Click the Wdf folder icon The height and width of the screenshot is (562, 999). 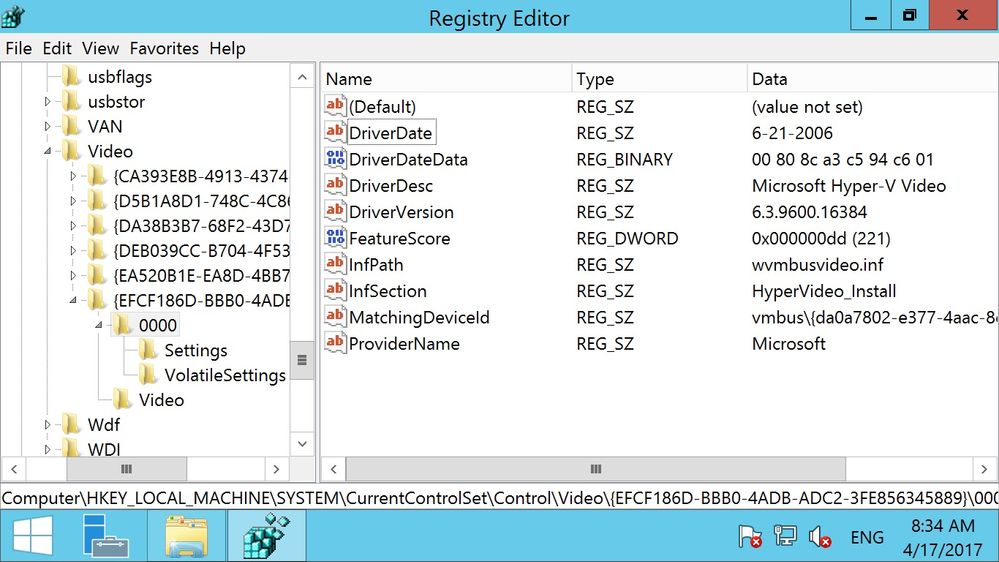(x=72, y=424)
